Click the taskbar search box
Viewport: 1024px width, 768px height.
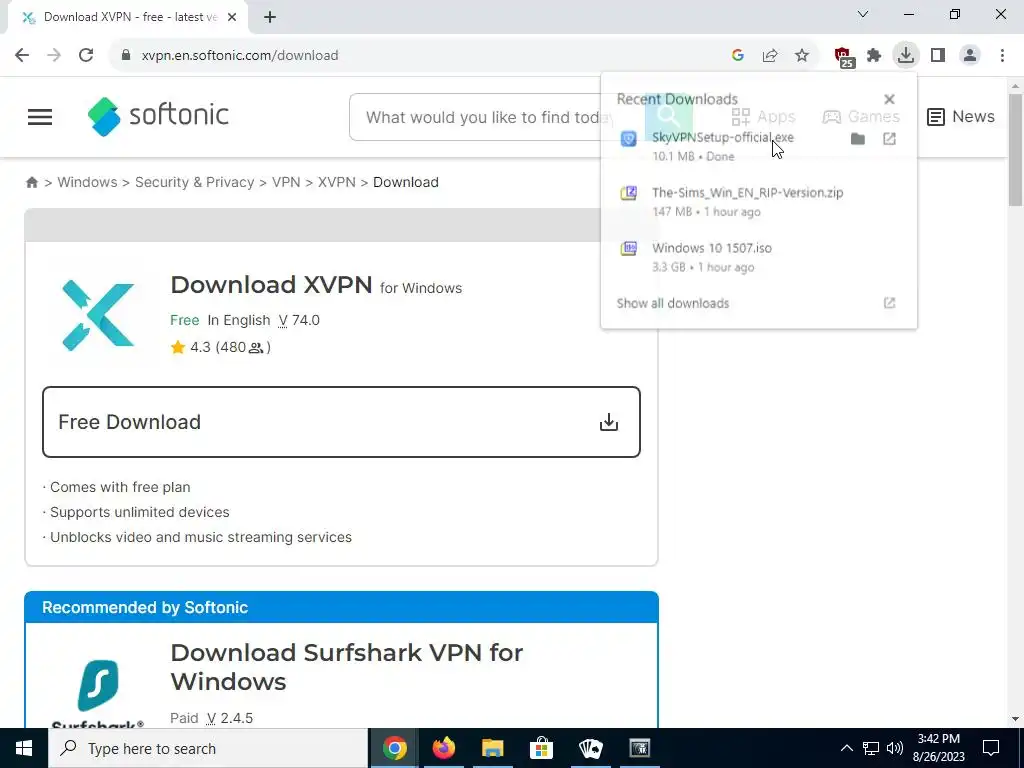tap(208, 748)
